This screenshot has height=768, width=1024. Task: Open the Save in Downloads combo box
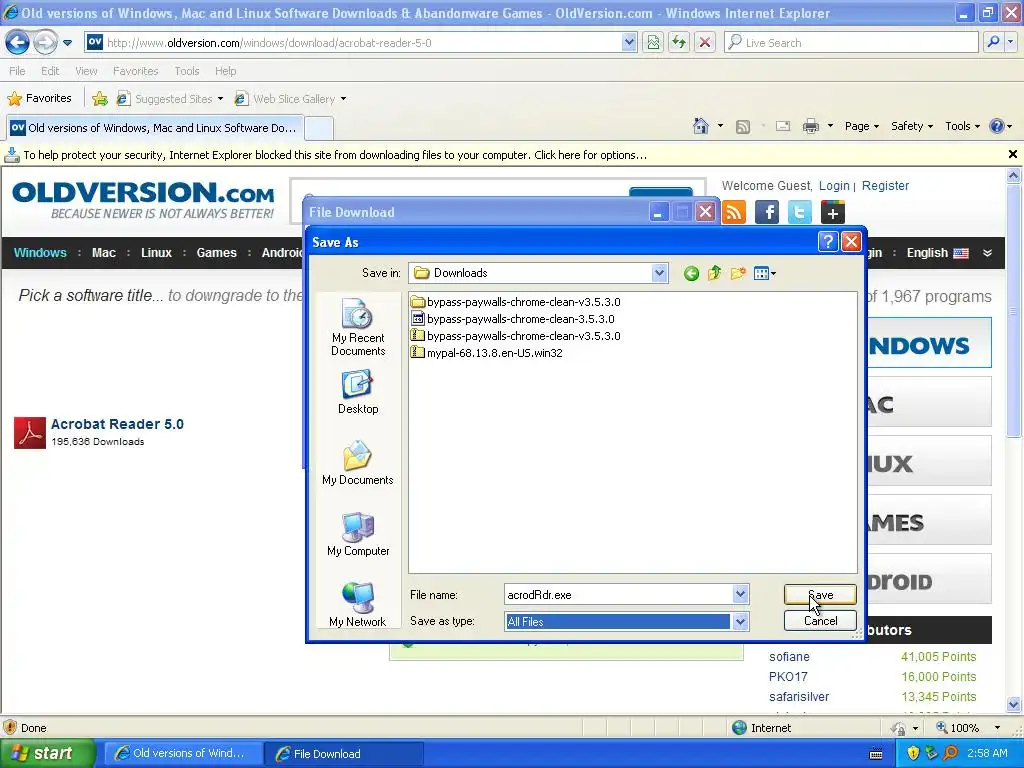tap(538, 273)
